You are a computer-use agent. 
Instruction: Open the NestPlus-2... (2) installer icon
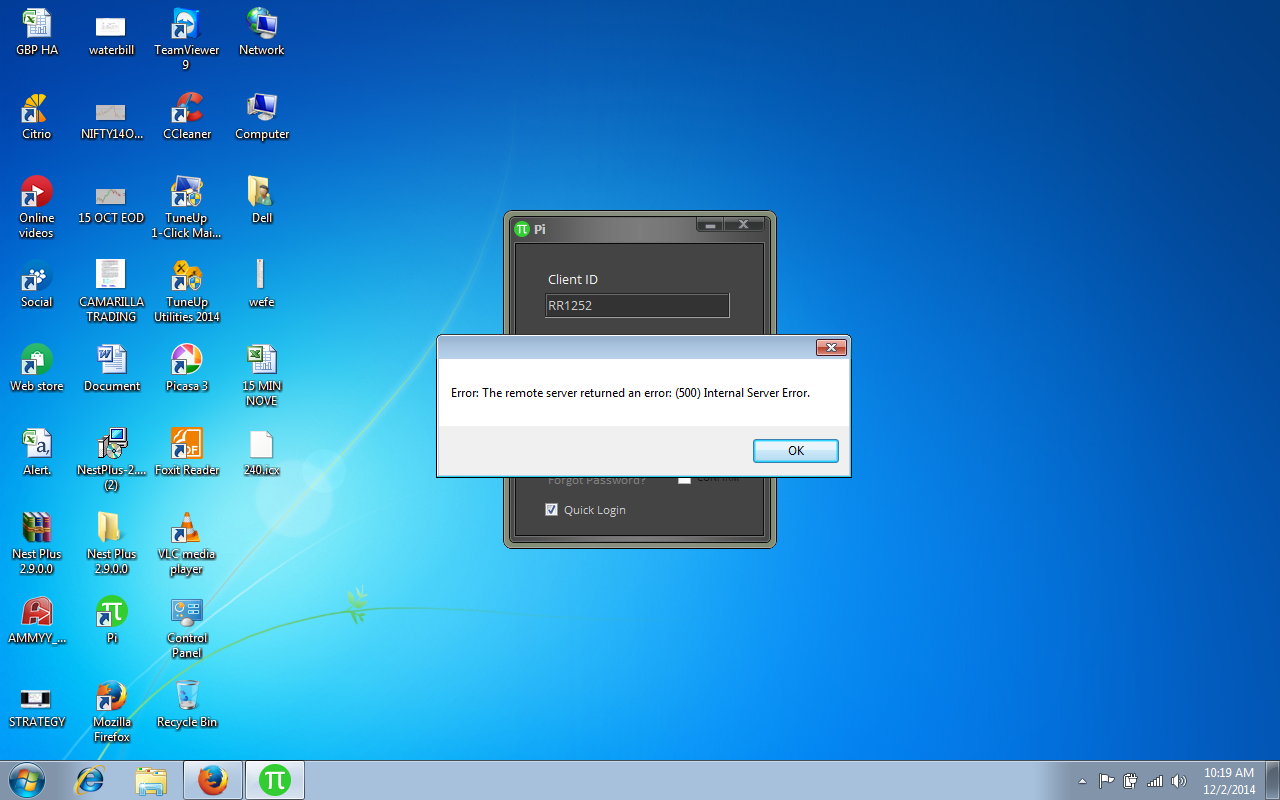(111, 460)
